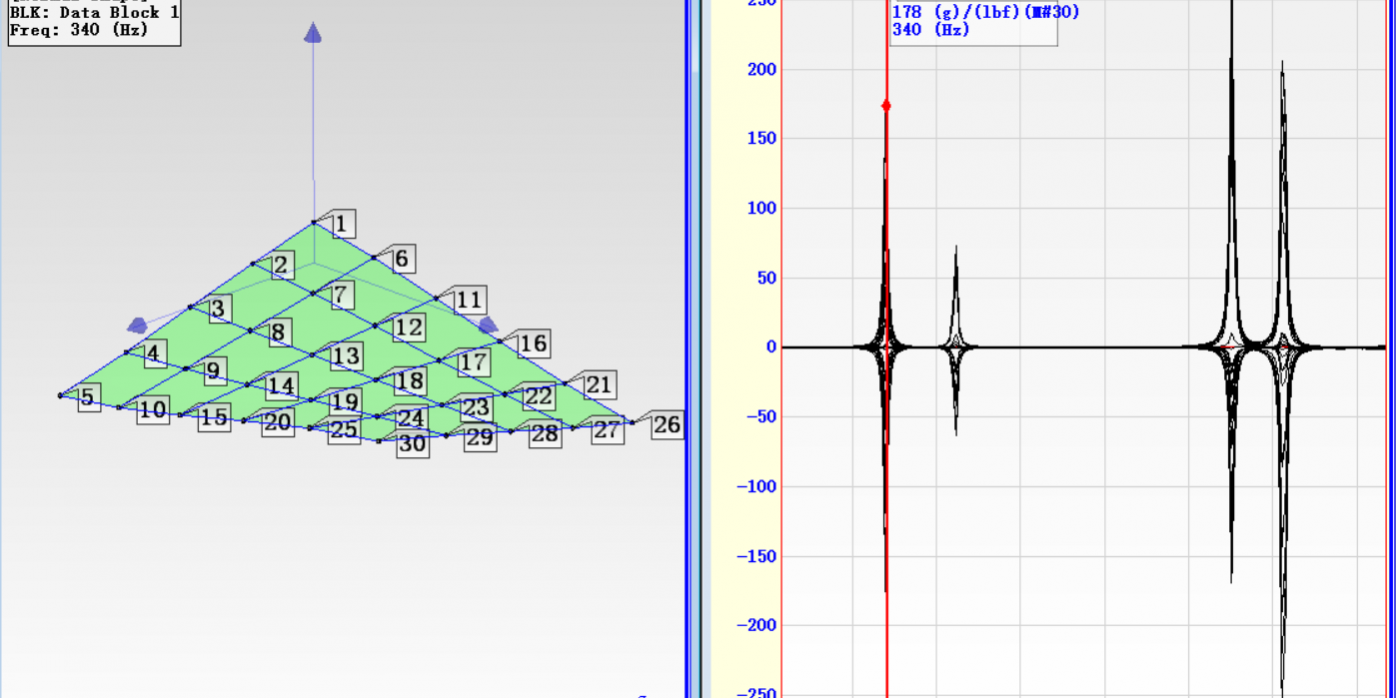
Task: Click point label 18 on the mesh
Action: 409,381
